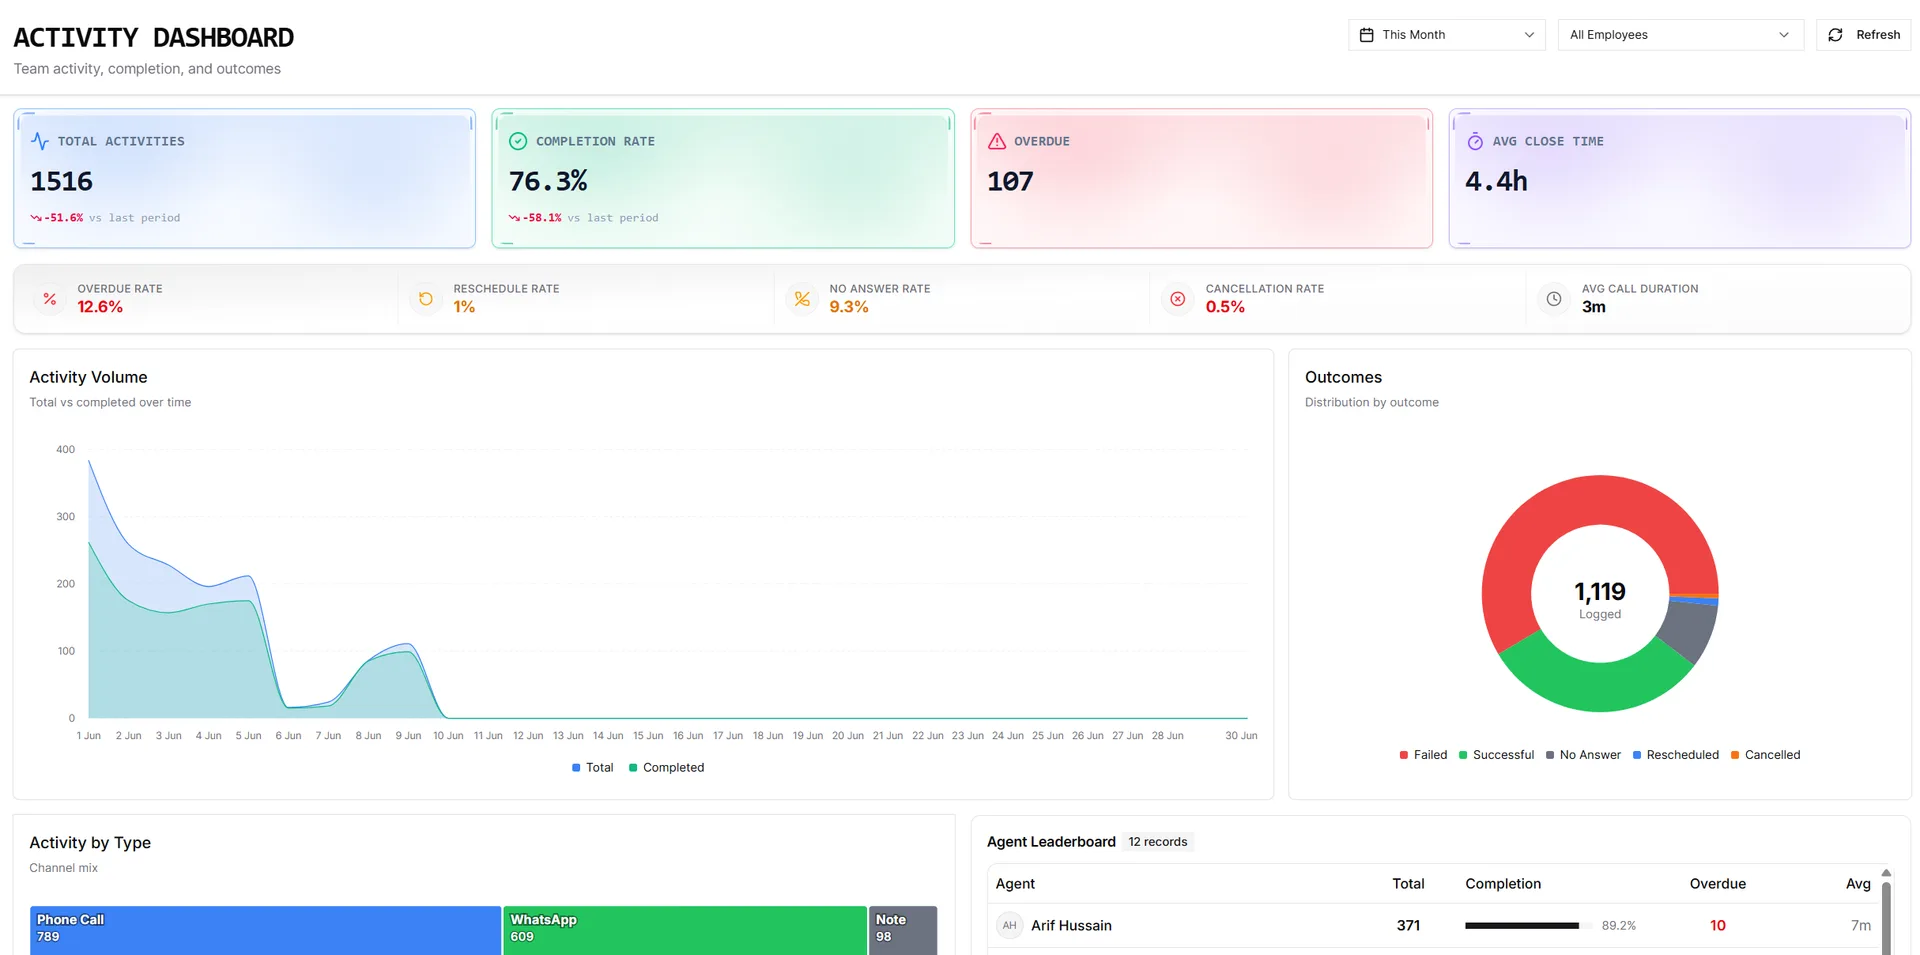
Task: Click the leaderboard vertical scrollbar thumb
Action: coord(1886,918)
